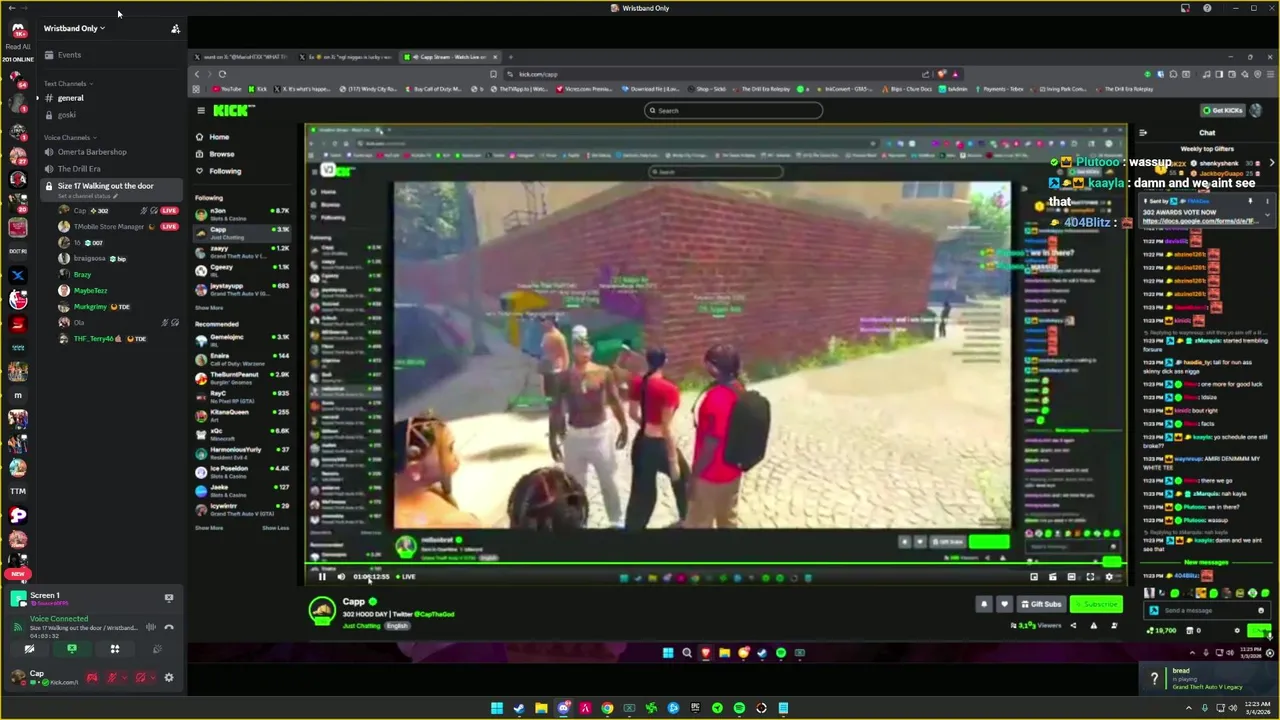Screen dimensions: 1280x720
Task: Reload the shared browser page
Action: click(x=222, y=74)
